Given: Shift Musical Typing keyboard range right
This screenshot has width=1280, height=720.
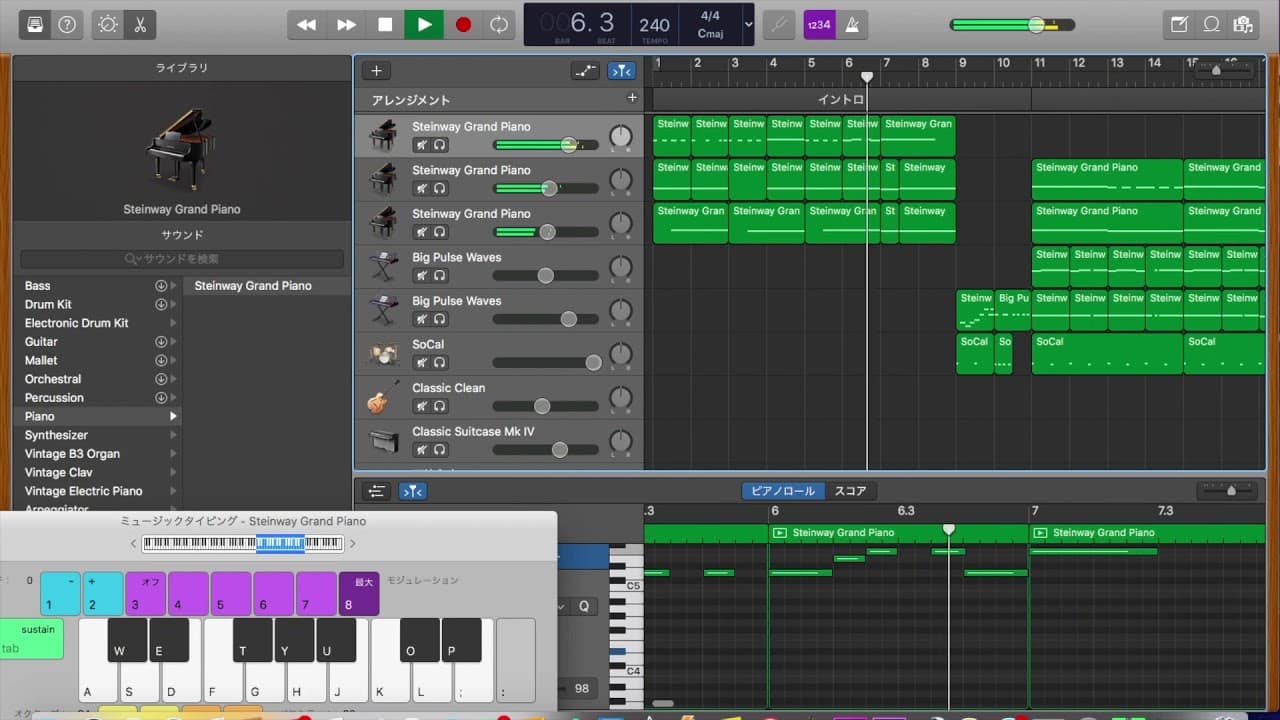Looking at the screenshot, I should [352, 544].
